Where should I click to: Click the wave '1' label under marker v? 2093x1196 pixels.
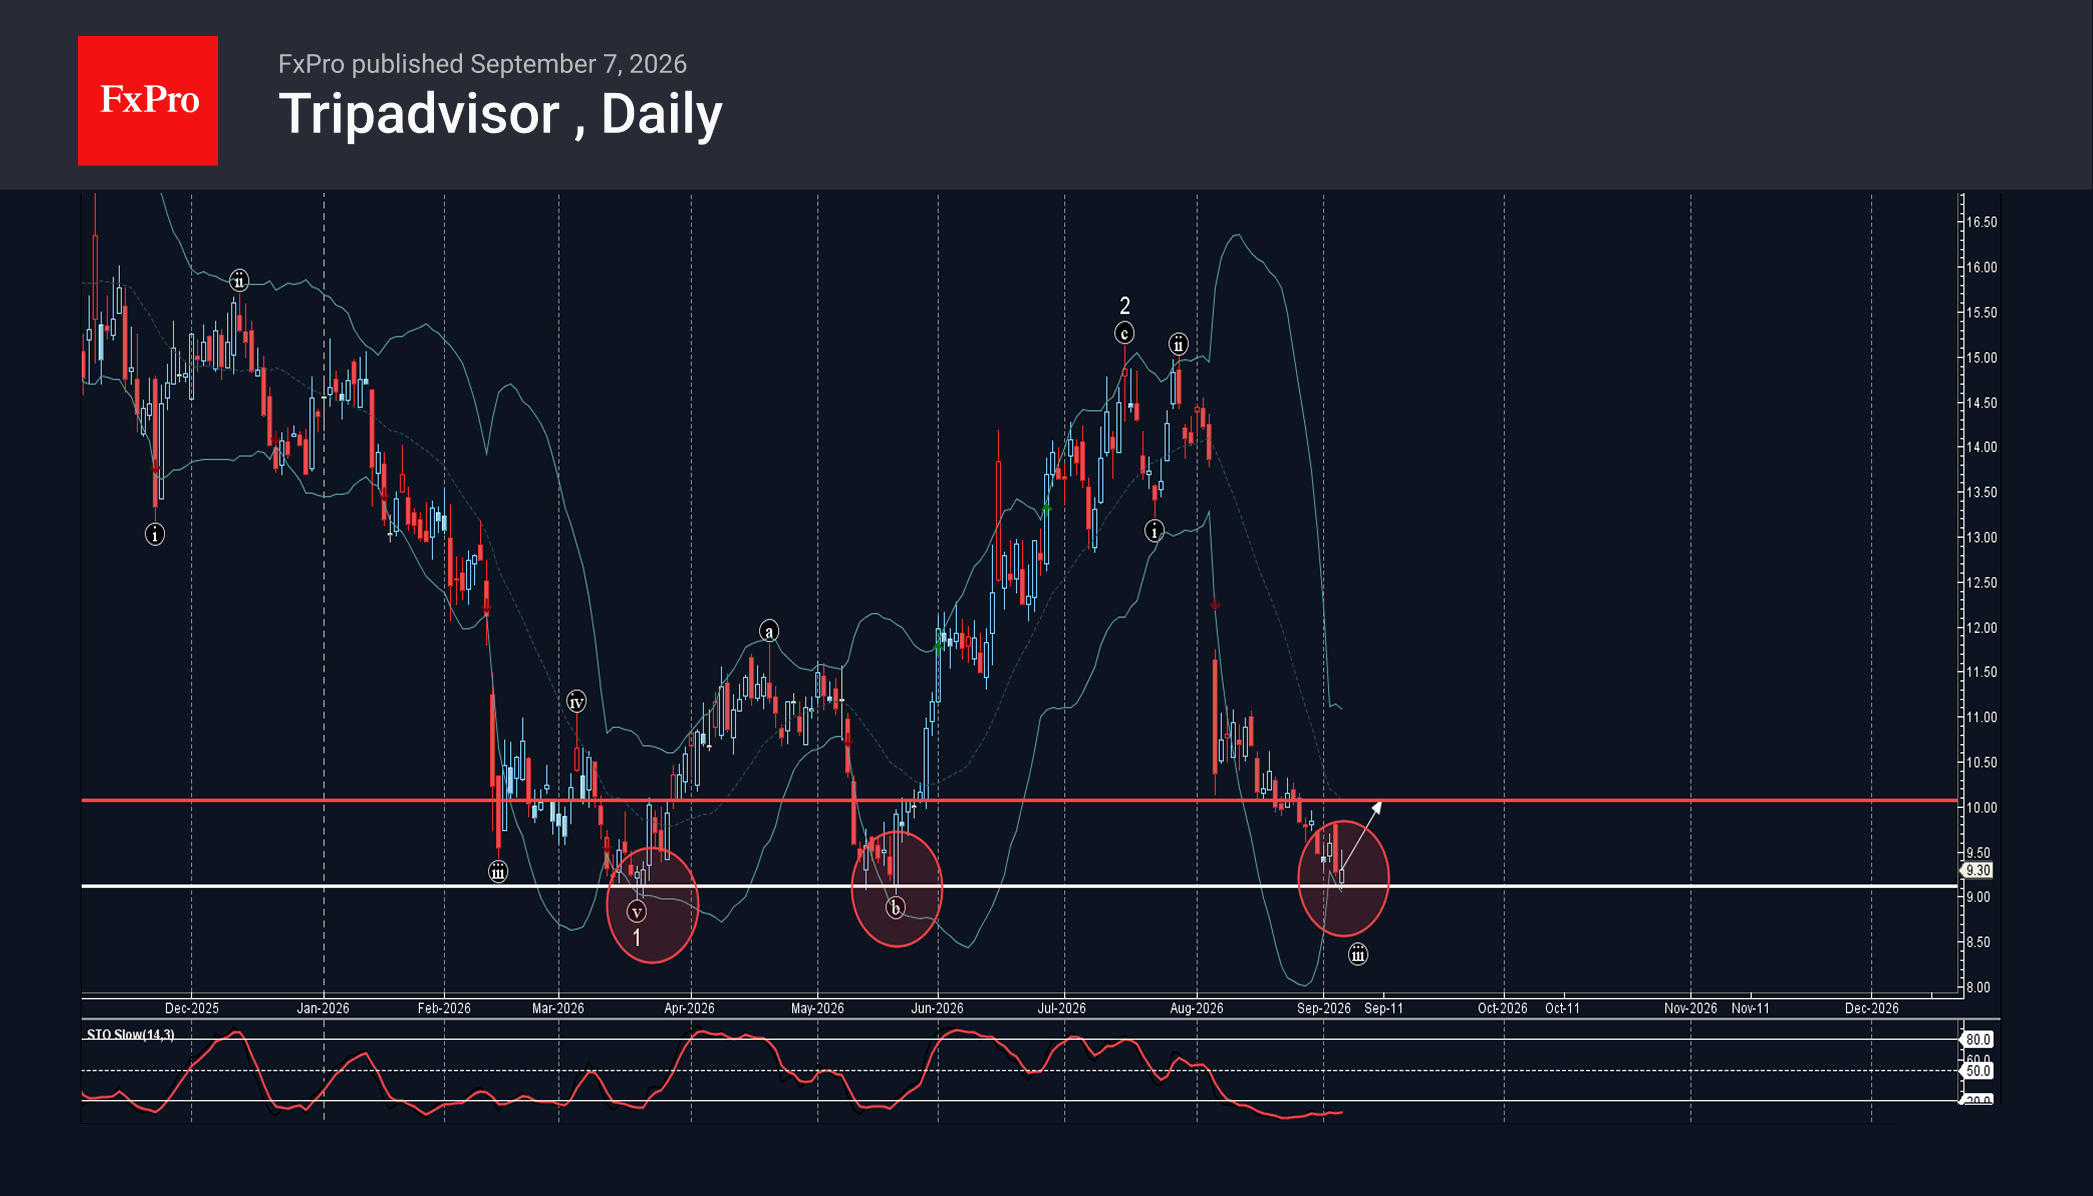[x=636, y=938]
